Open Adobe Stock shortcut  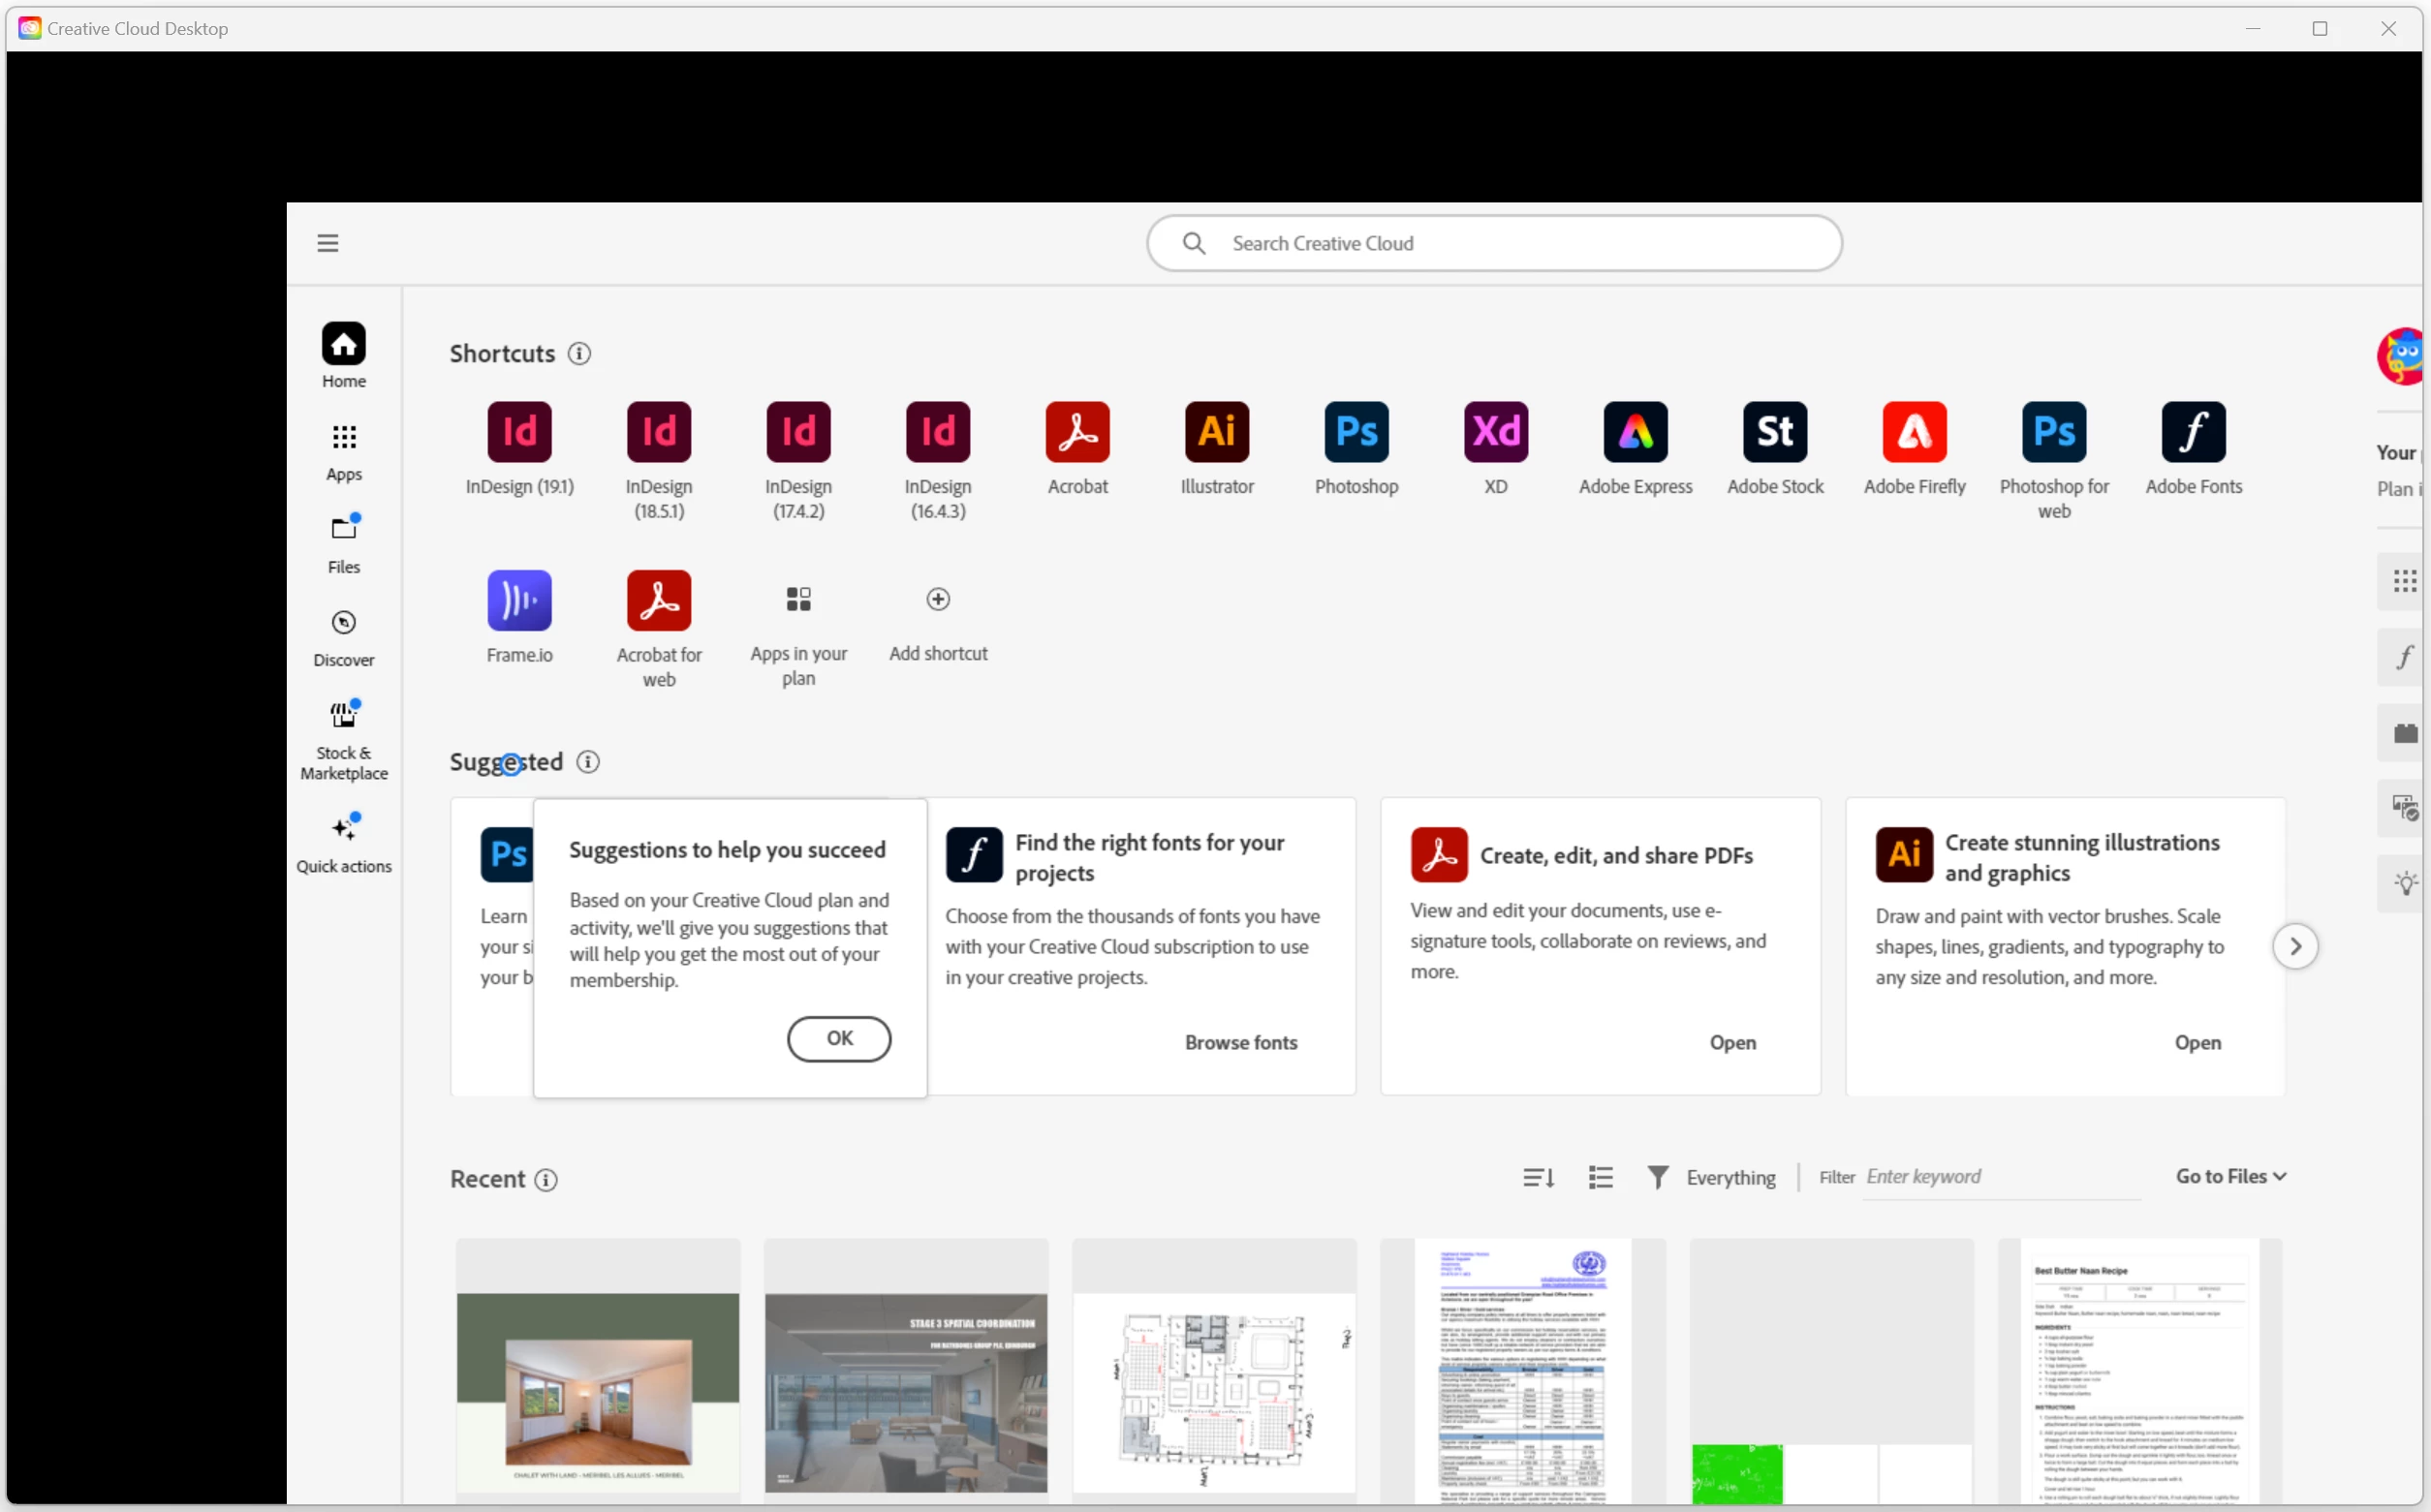[x=1775, y=432]
